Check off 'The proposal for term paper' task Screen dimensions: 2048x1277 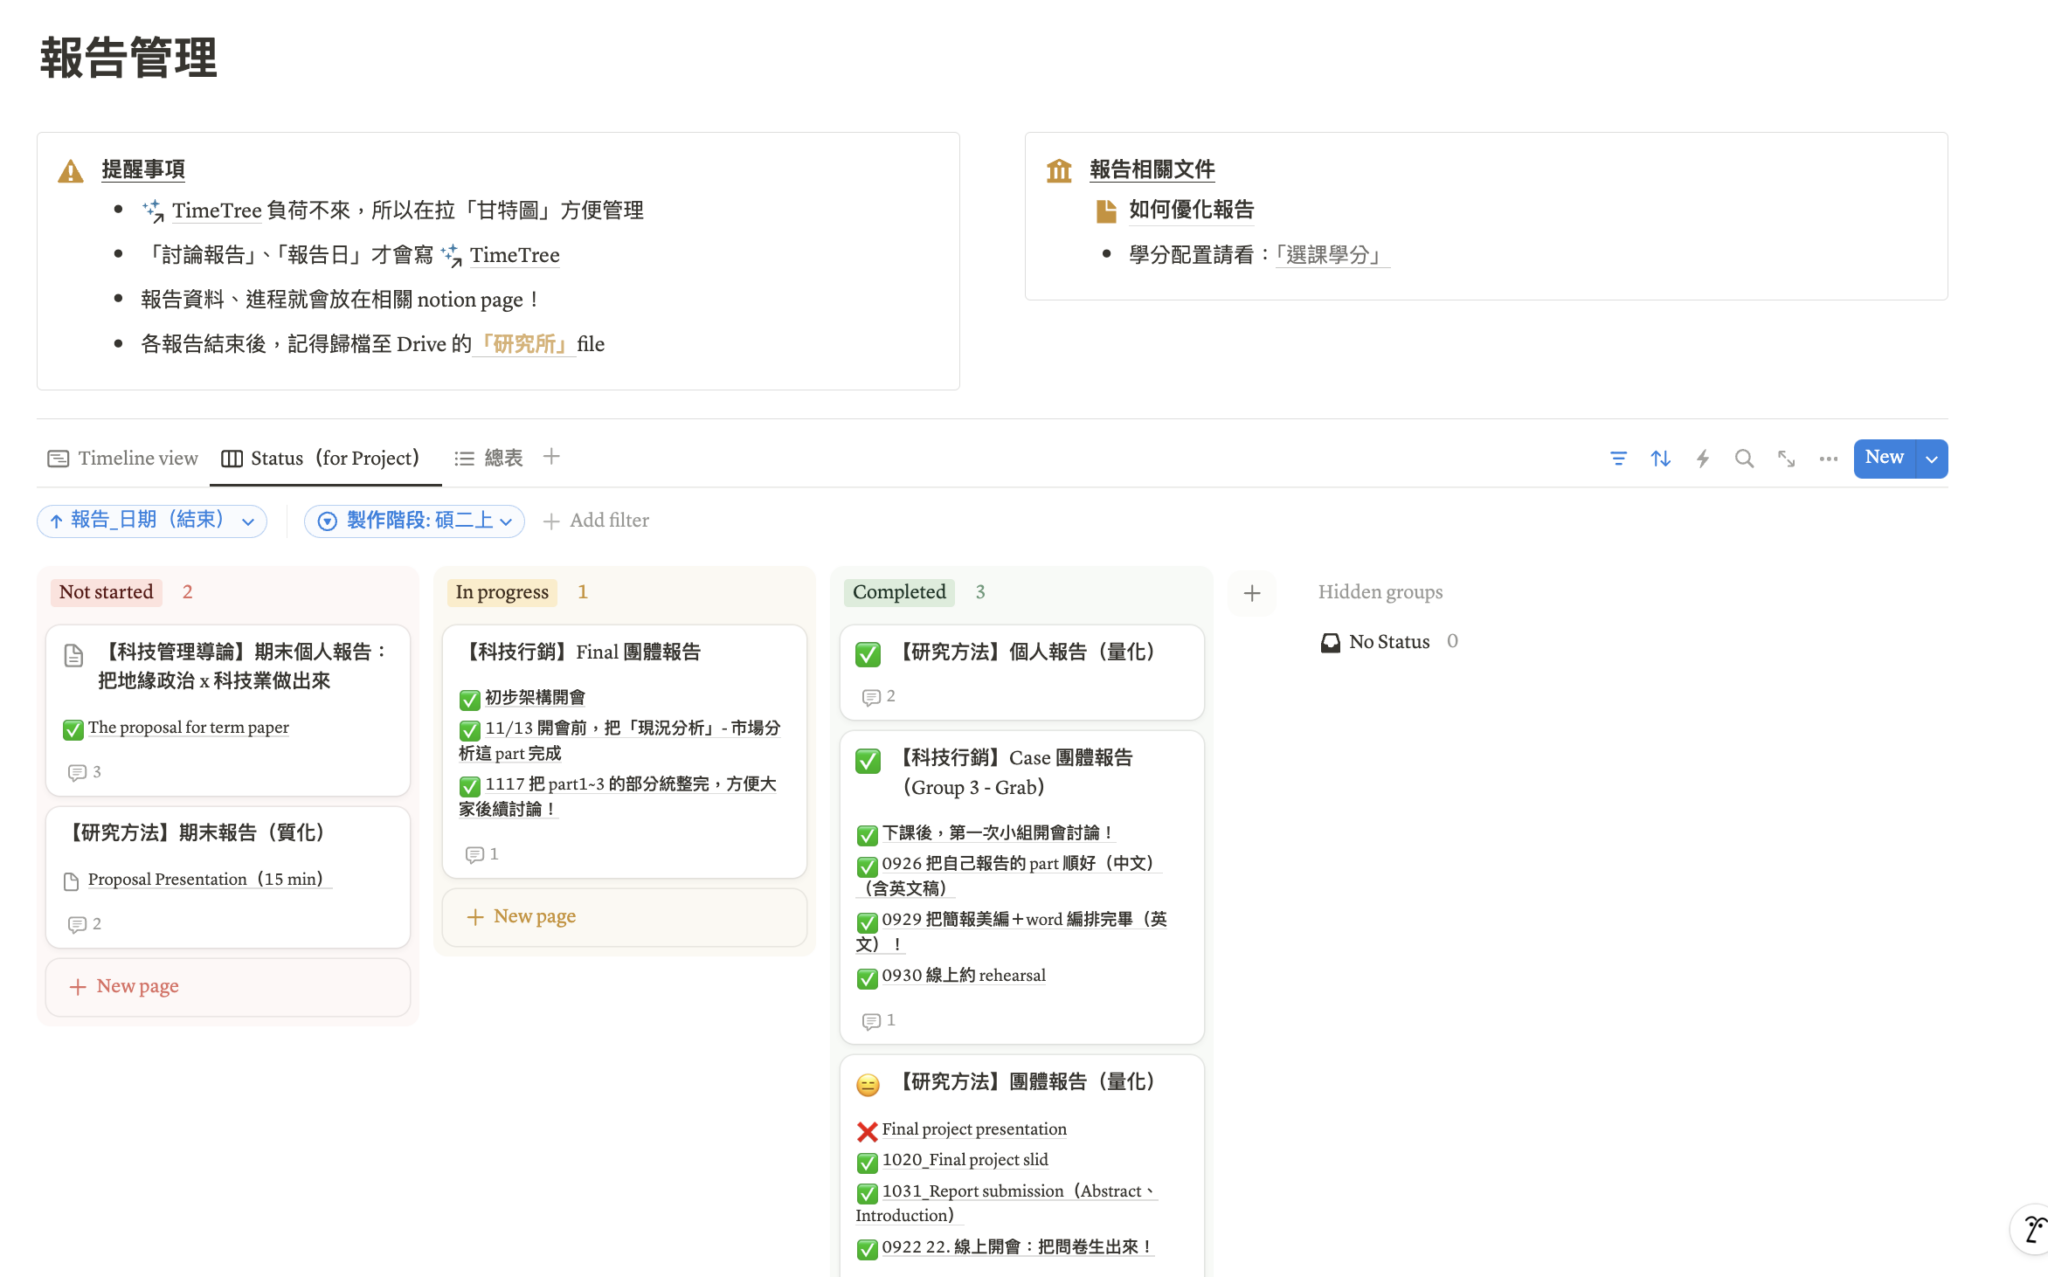[x=73, y=730]
